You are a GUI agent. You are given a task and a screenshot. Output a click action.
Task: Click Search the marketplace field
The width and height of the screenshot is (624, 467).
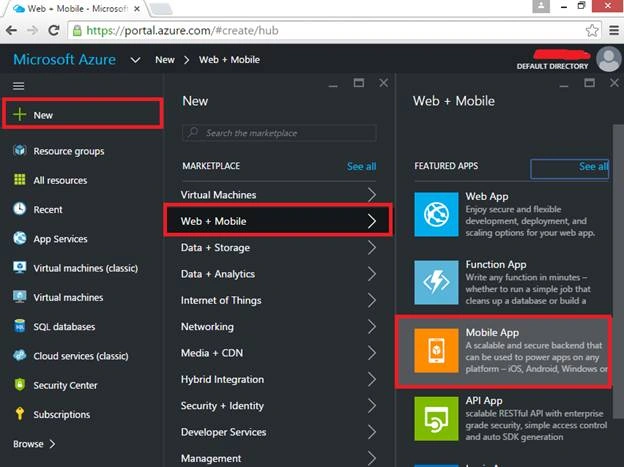coord(279,133)
